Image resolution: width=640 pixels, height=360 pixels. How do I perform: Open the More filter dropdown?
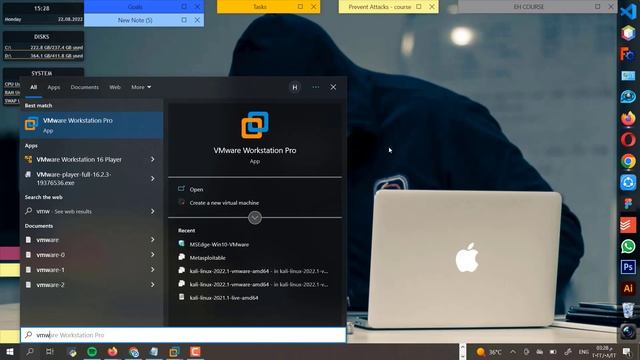point(141,87)
